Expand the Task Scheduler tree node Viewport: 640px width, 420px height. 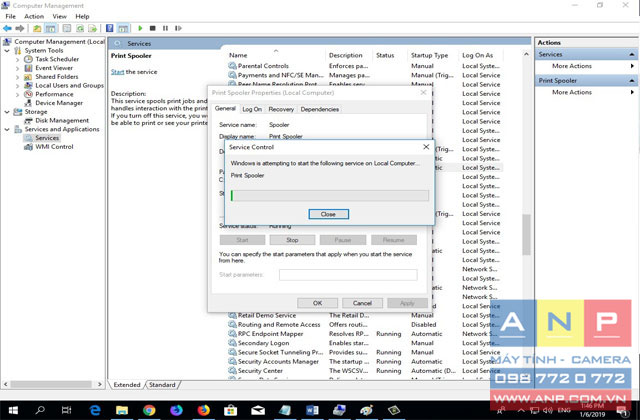[17, 59]
